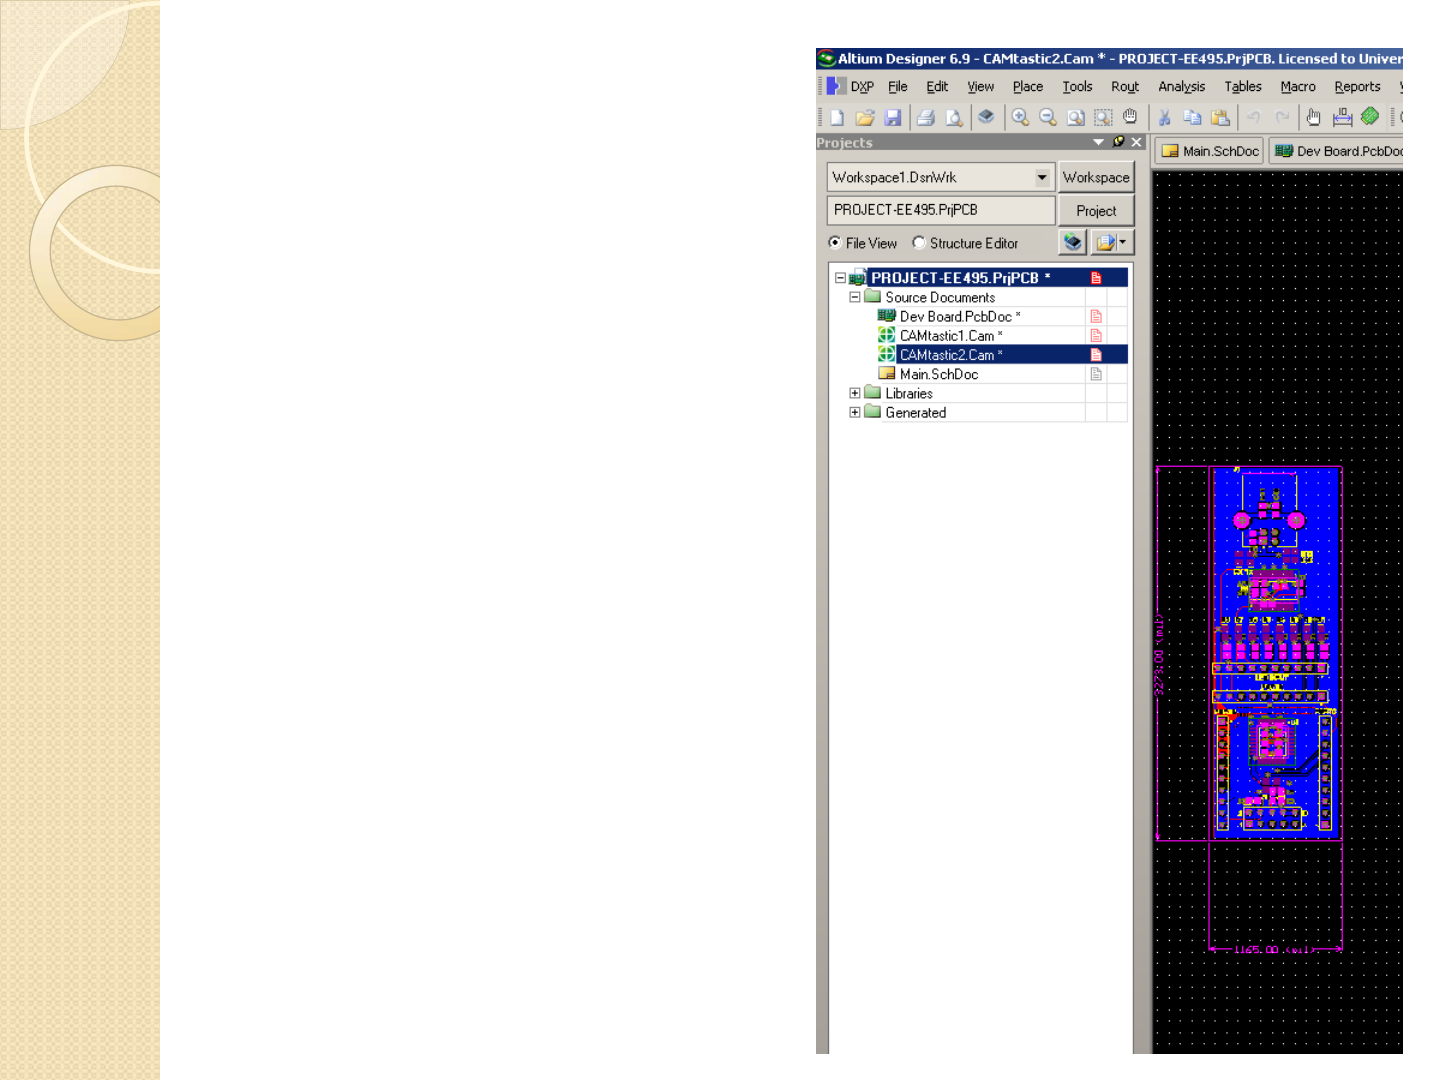Click the Print toolbar icon
1440x1080 pixels.
(x=926, y=118)
